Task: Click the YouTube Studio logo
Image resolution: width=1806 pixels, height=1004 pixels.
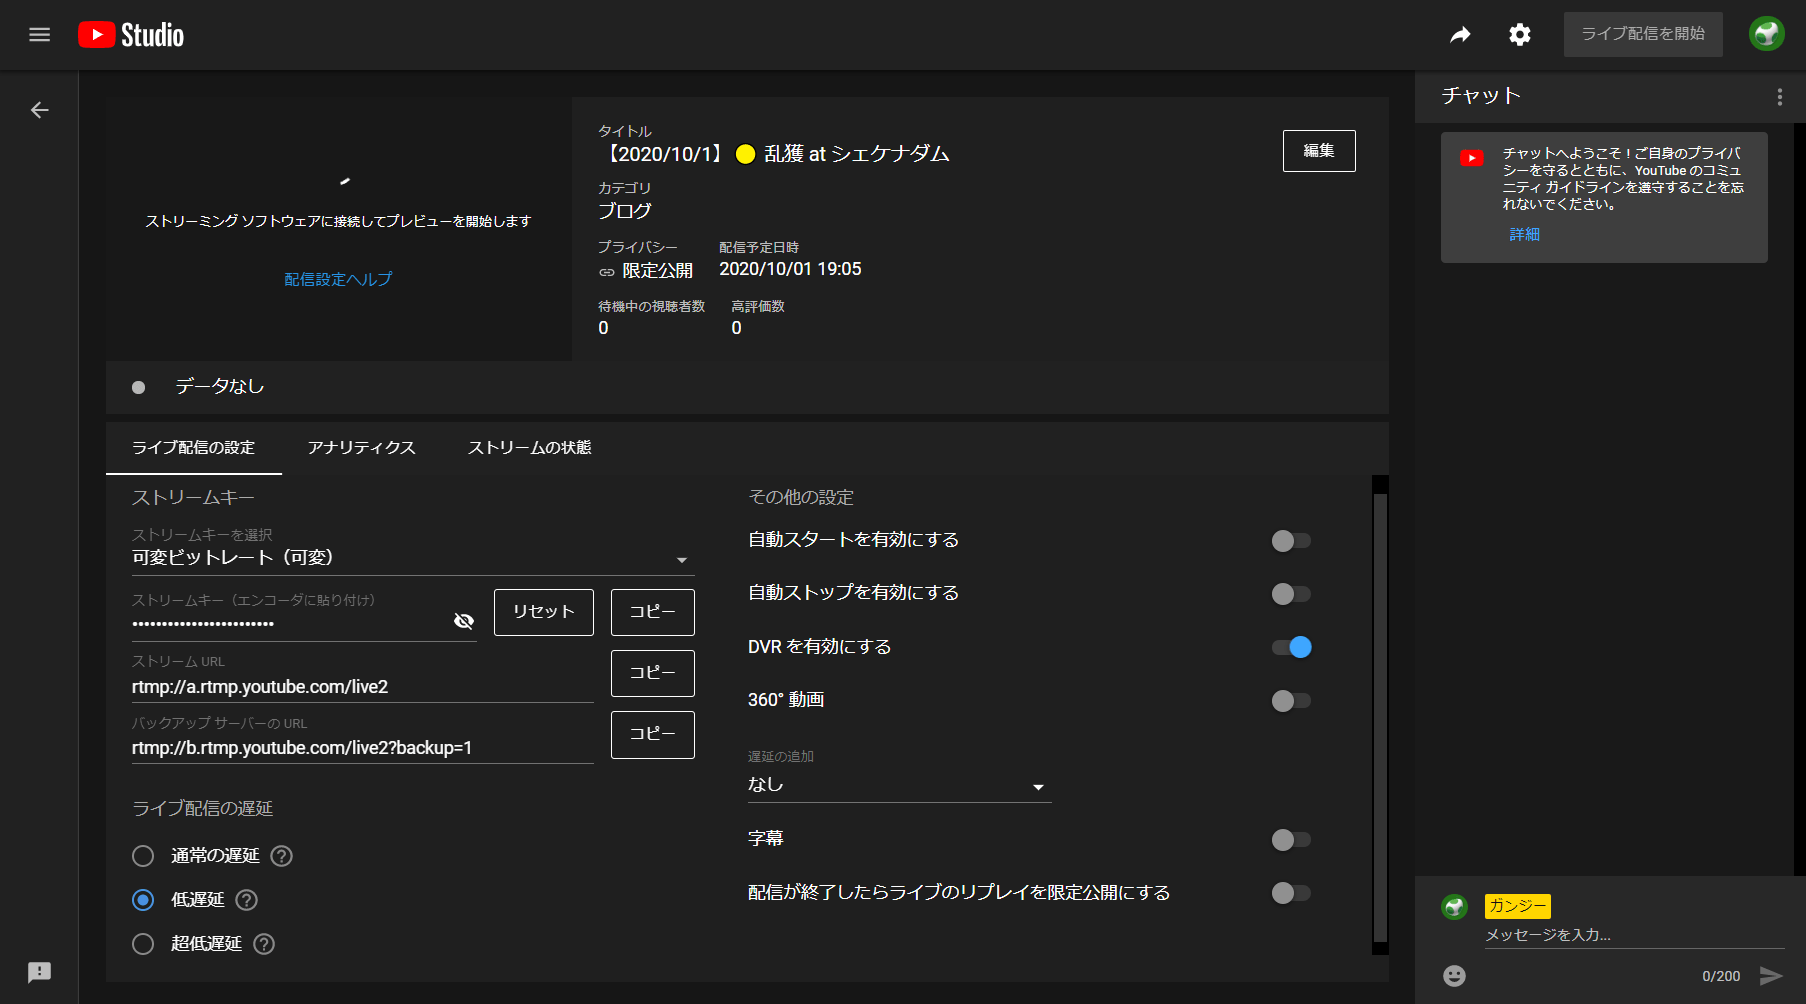Action: click(131, 35)
